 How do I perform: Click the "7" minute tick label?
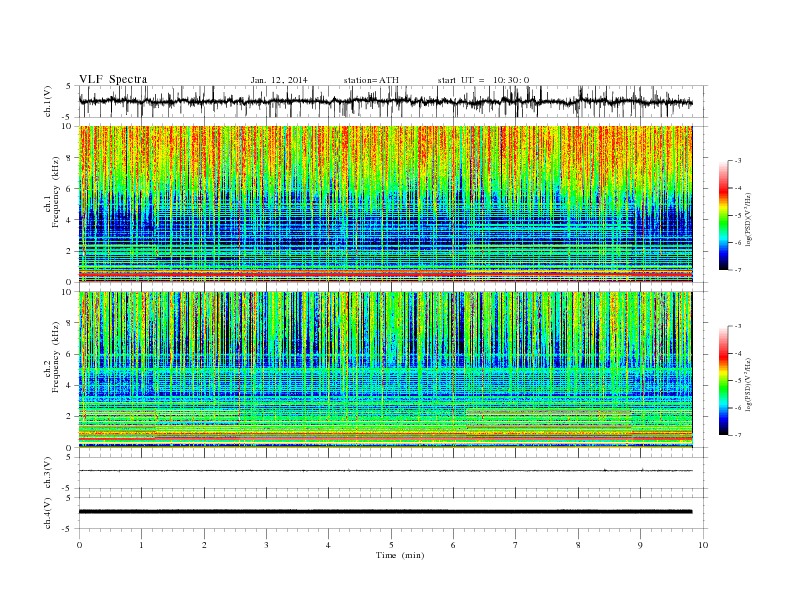(516, 545)
